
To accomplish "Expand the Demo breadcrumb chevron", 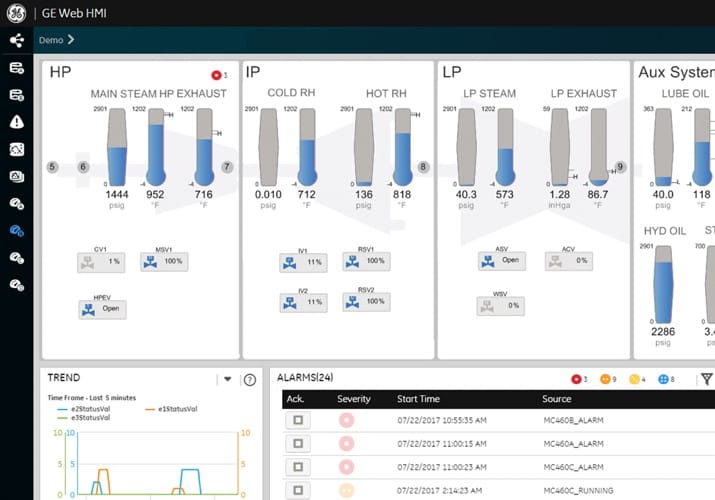I will 71,40.
